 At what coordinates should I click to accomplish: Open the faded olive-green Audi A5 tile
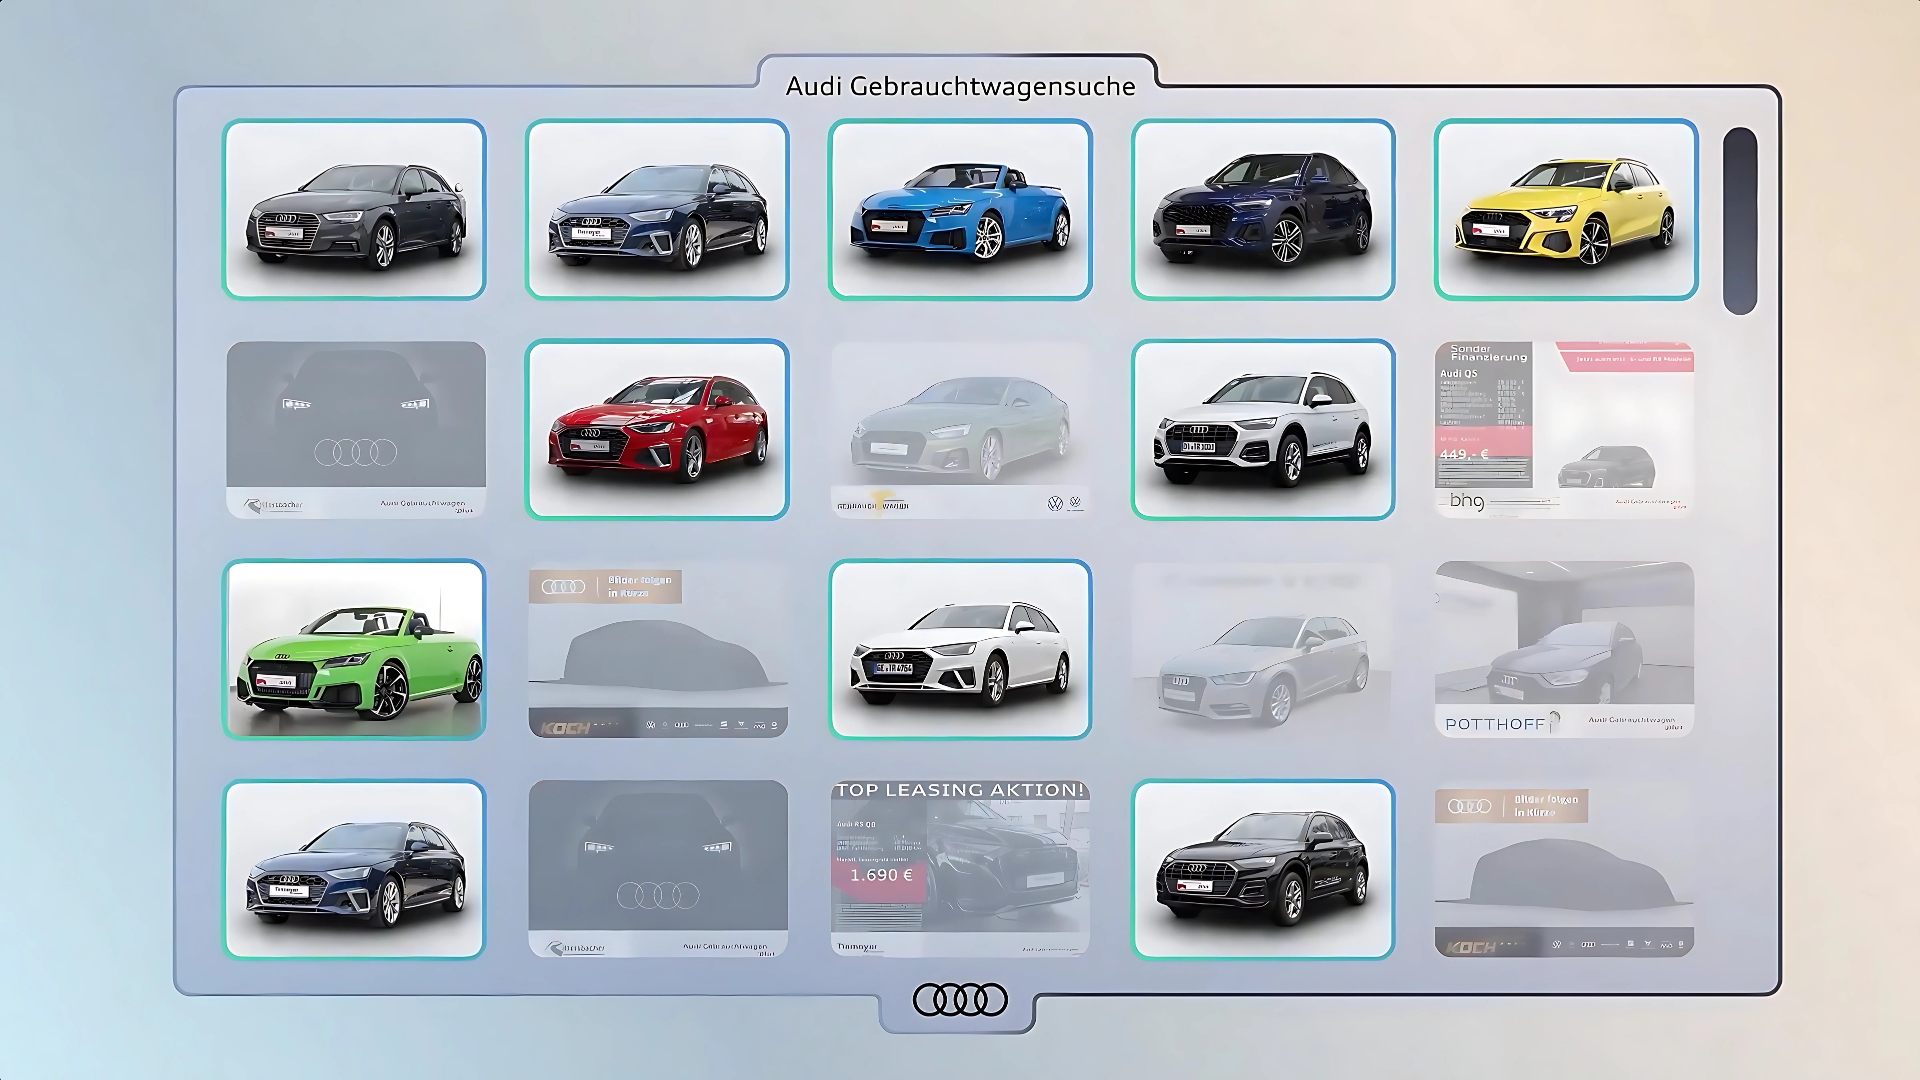[x=960, y=429]
